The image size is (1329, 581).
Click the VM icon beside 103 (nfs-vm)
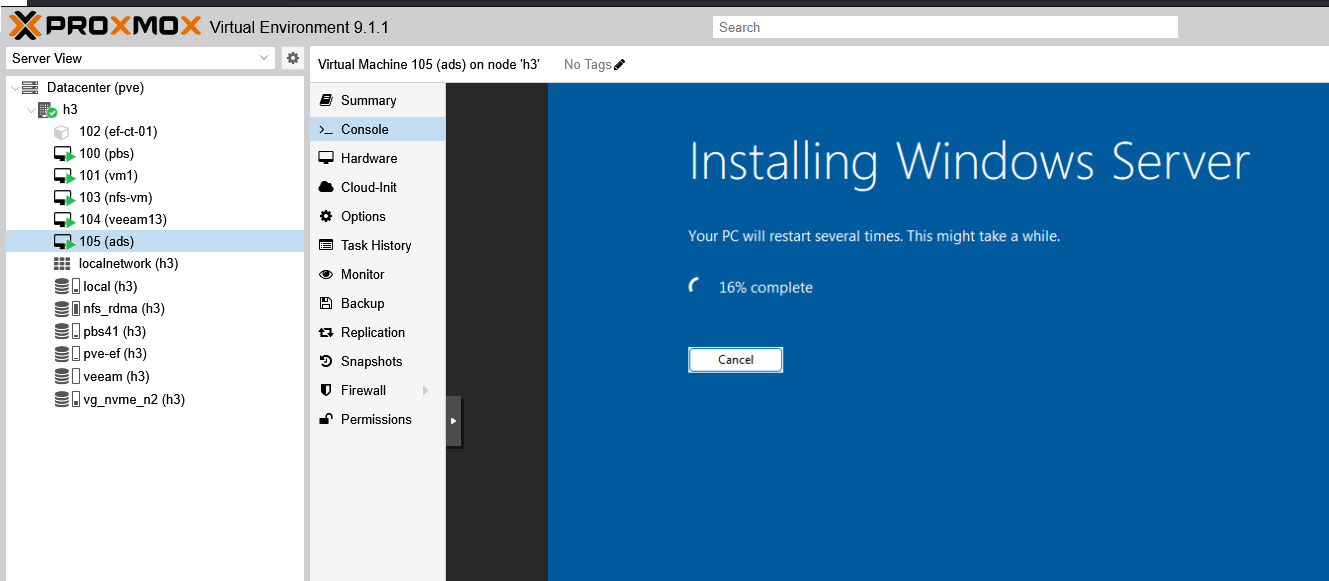(x=63, y=198)
